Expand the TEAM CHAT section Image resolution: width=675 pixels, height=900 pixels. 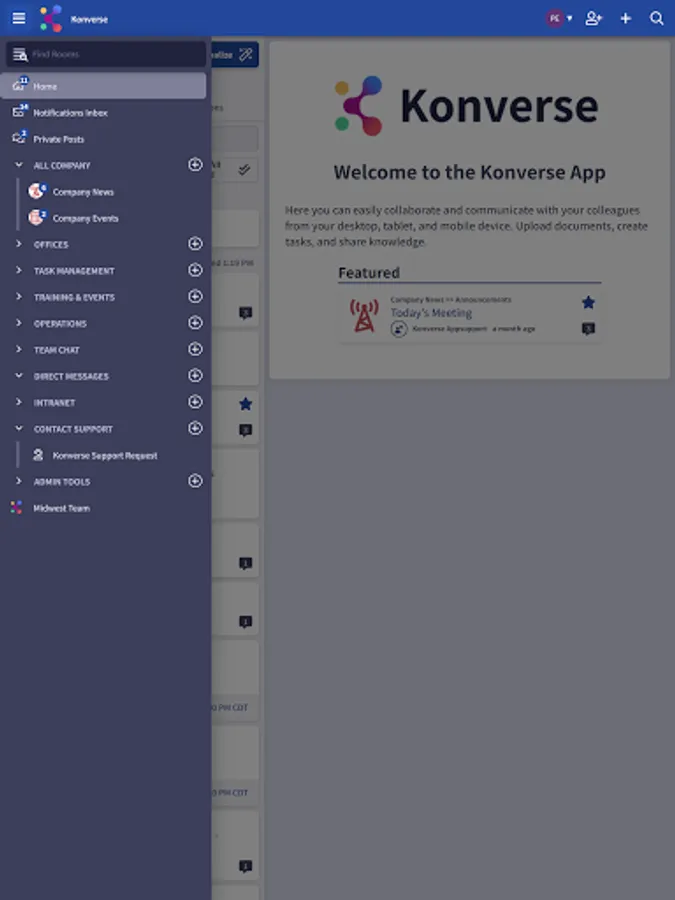pyautogui.click(x=19, y=350)
